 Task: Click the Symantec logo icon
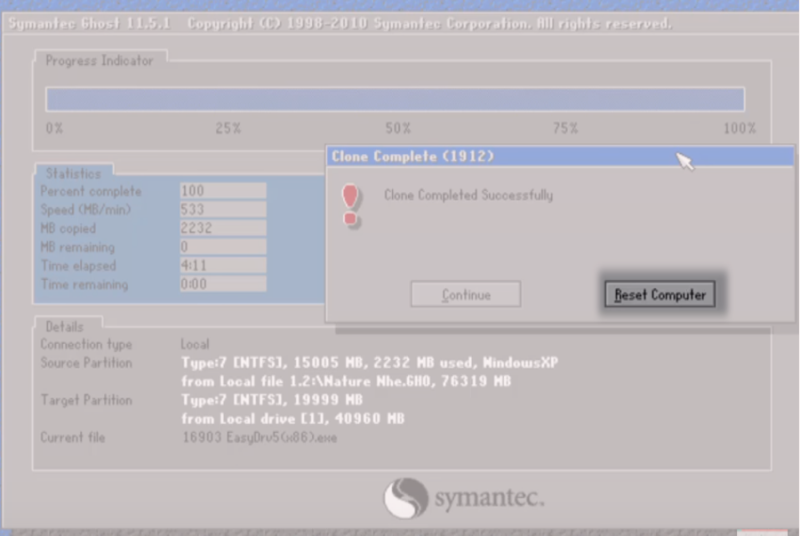(x=406, y=498)
